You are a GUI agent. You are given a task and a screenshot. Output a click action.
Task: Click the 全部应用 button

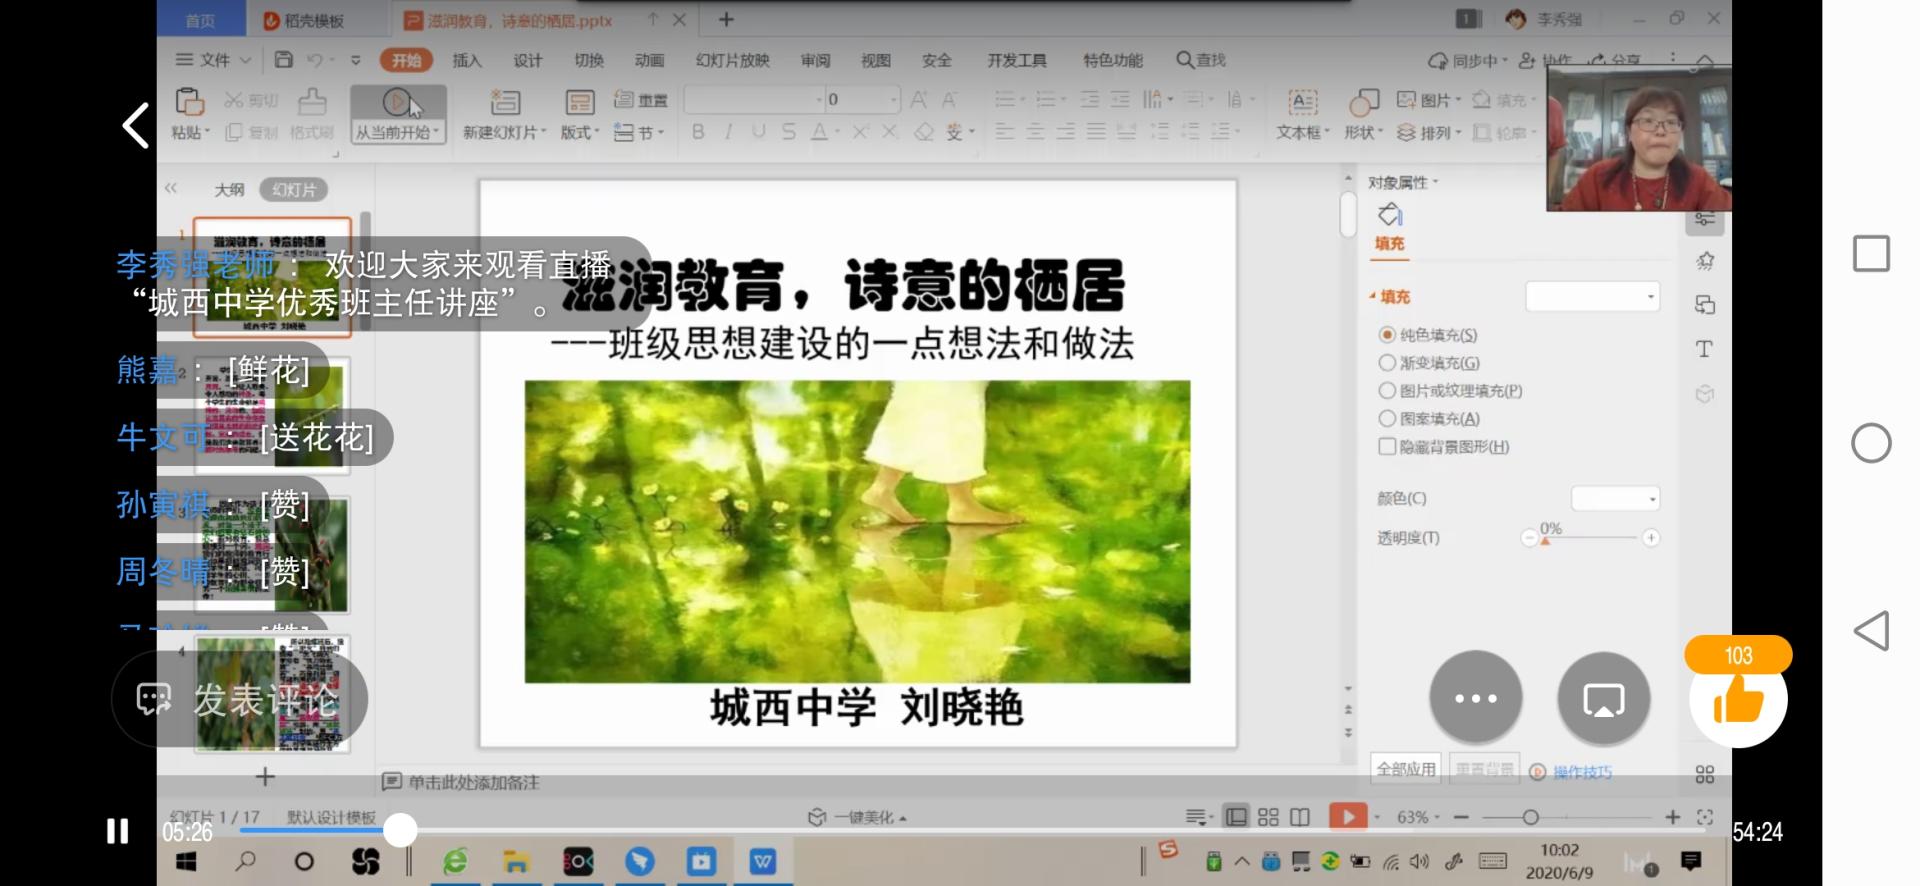(1406, 769)
